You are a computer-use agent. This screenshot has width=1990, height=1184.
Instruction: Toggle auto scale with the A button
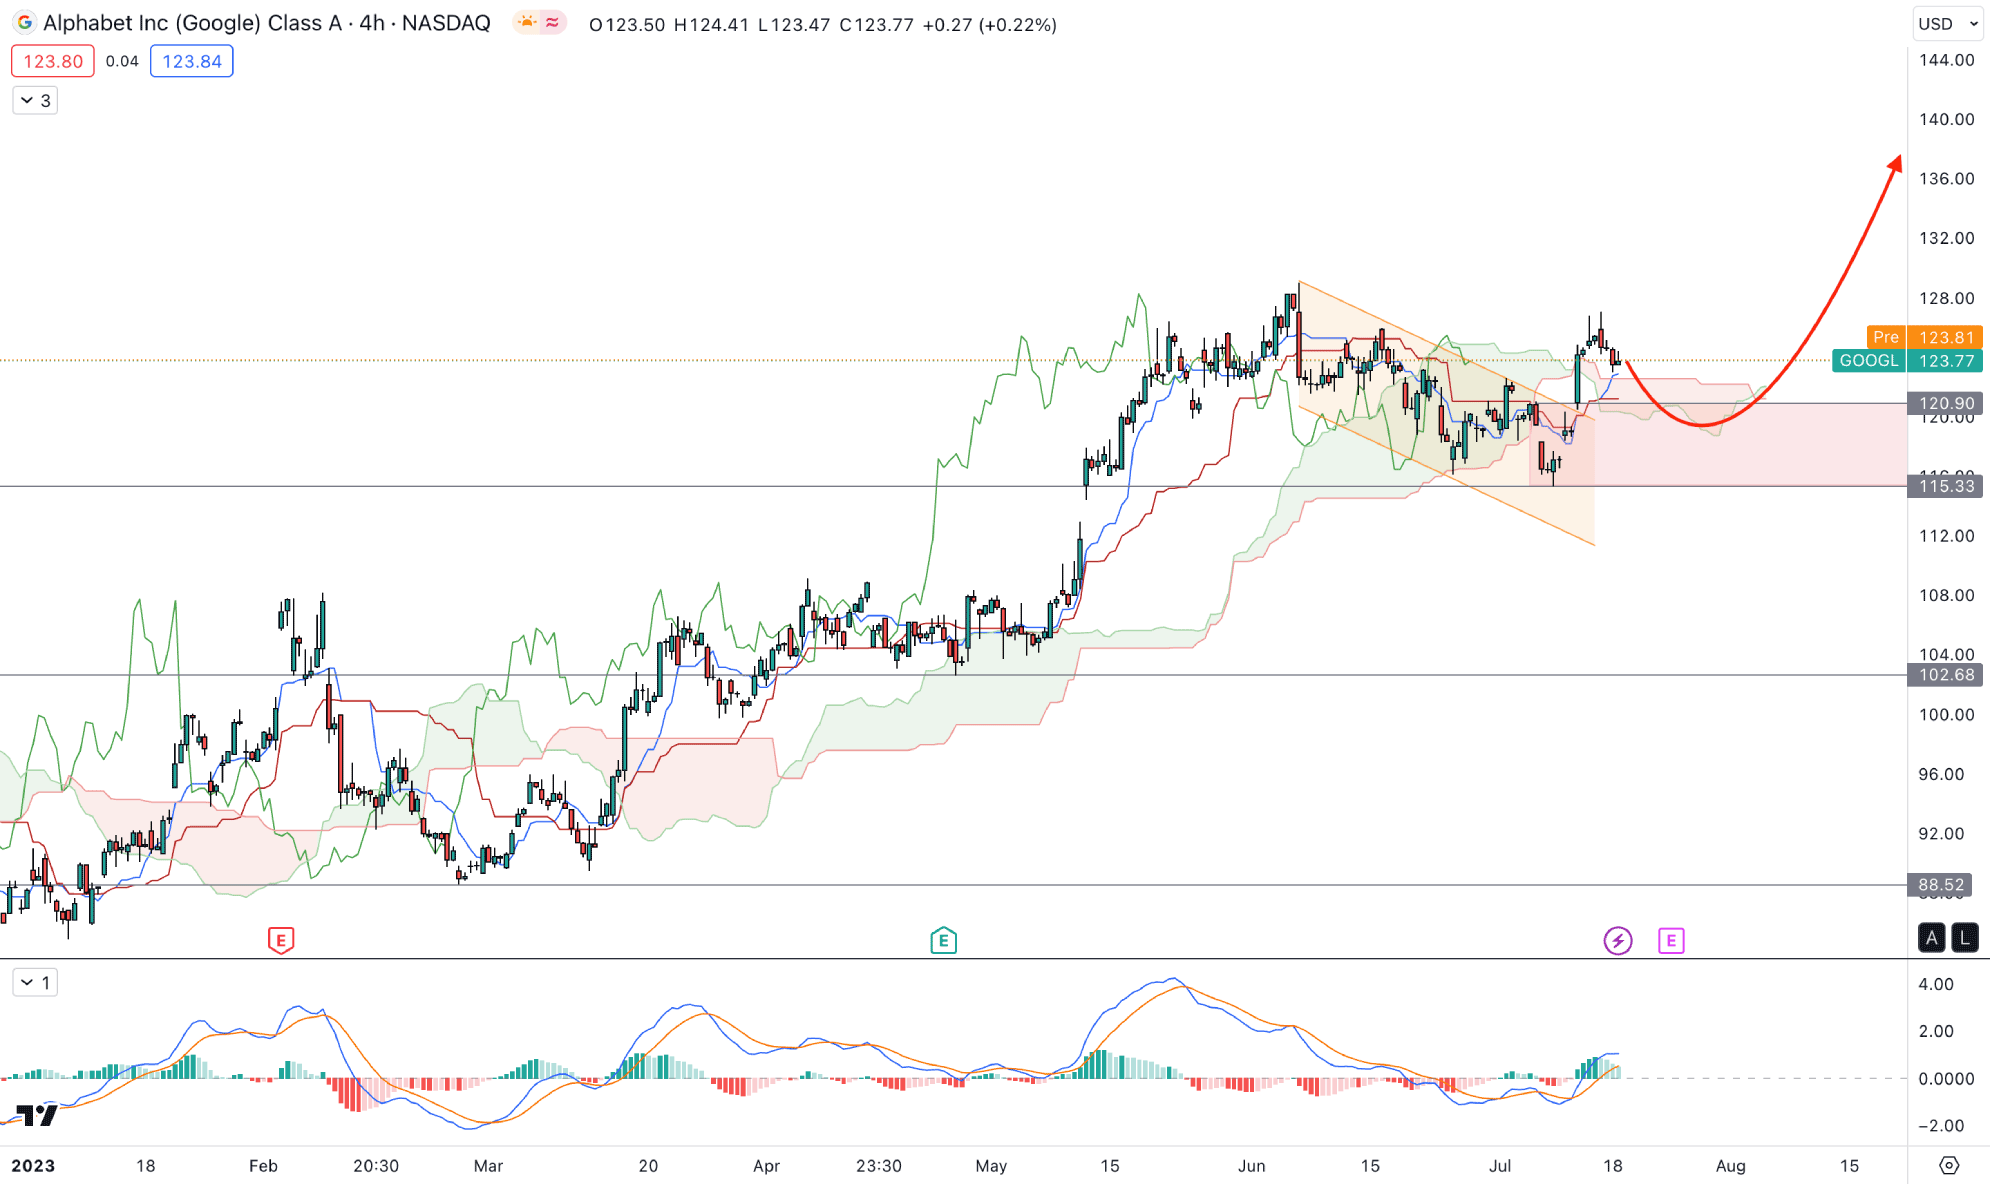pos(1932,938)
